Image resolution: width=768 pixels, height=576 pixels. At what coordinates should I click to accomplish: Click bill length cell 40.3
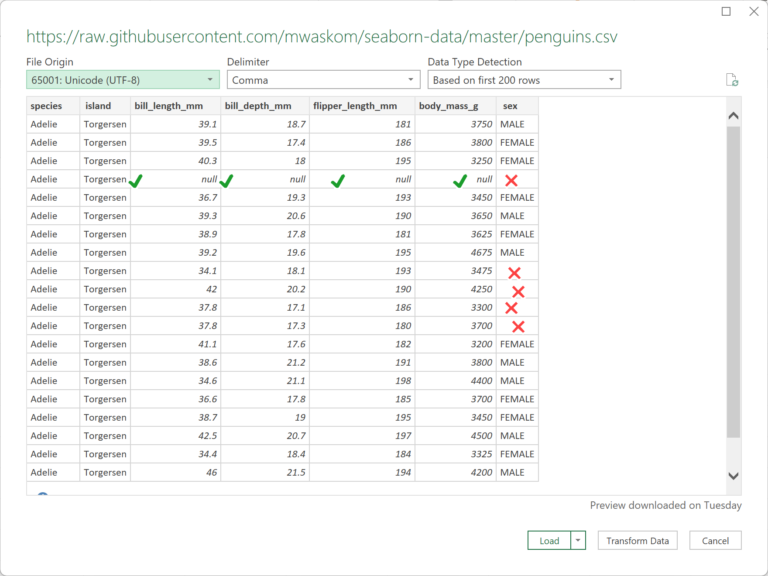point(175,161)
